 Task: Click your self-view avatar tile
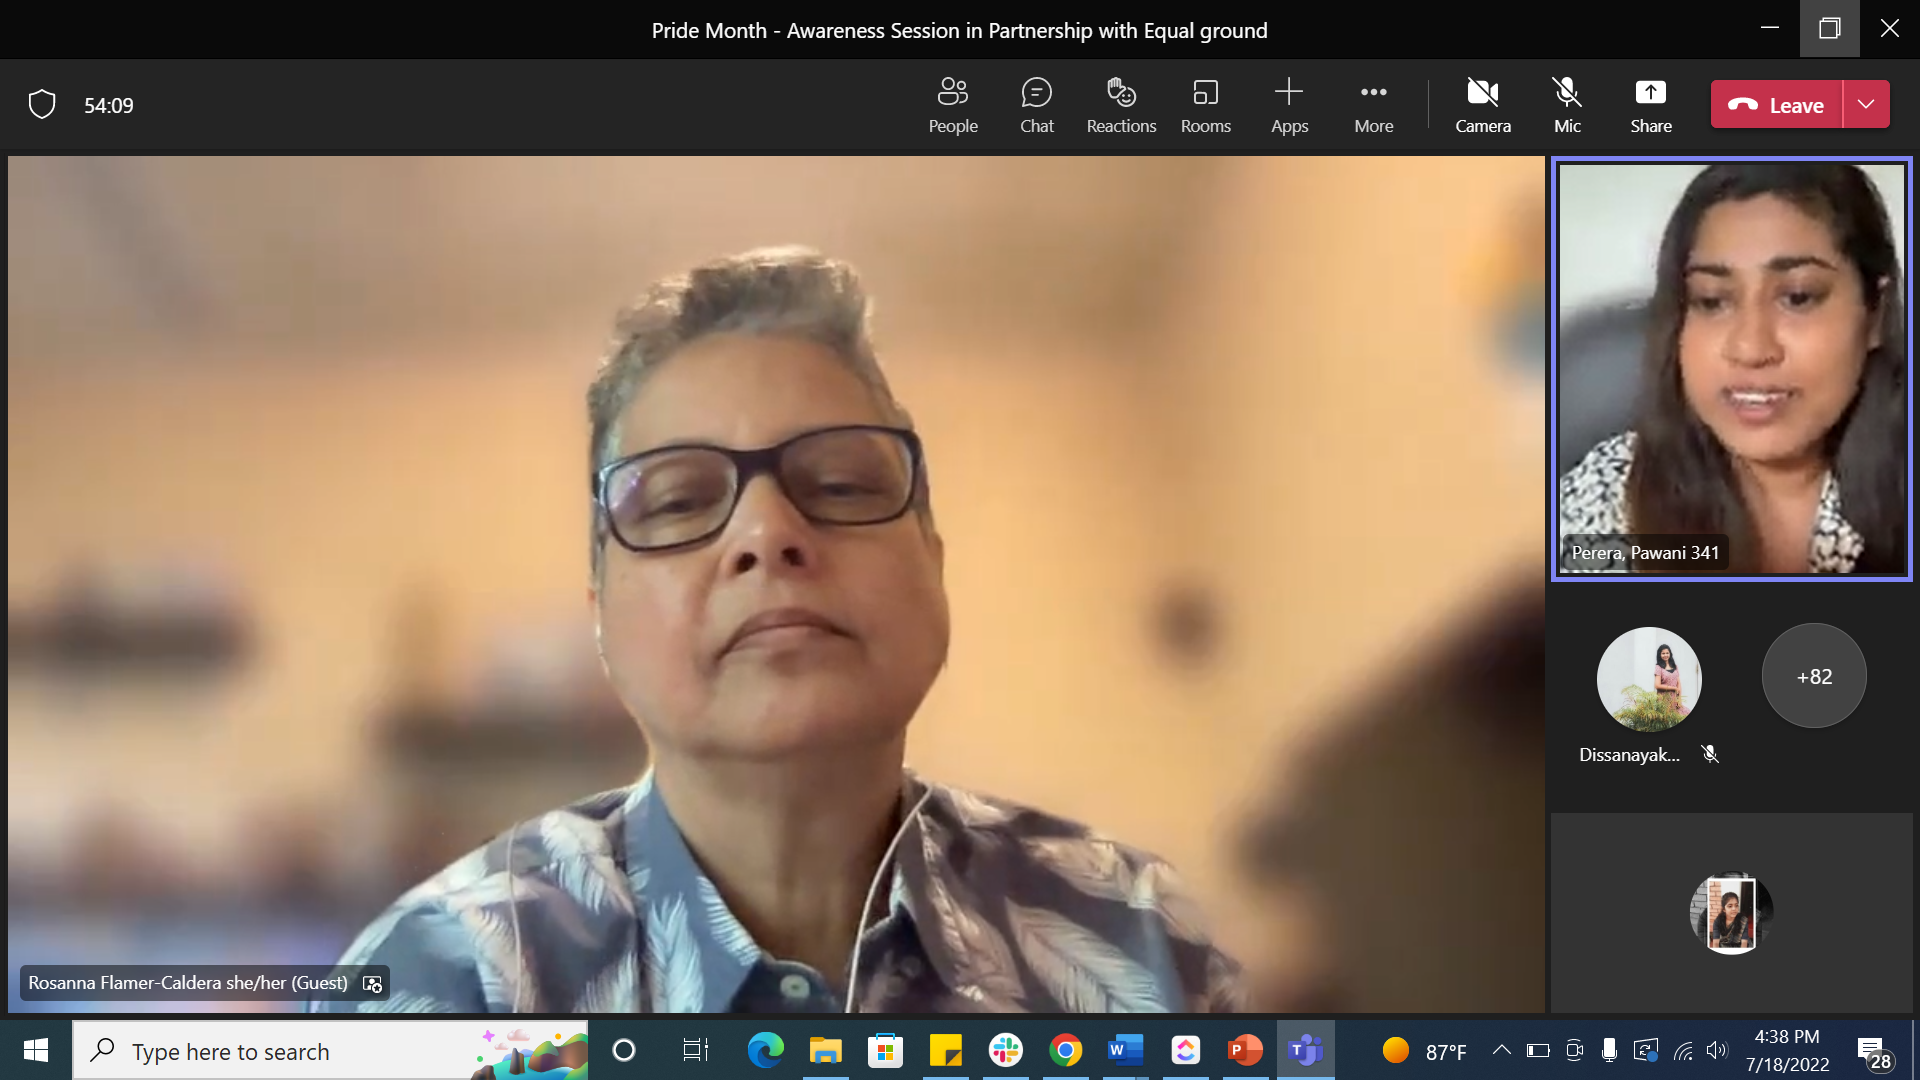pyautogui.click(x=1731, y=913)
